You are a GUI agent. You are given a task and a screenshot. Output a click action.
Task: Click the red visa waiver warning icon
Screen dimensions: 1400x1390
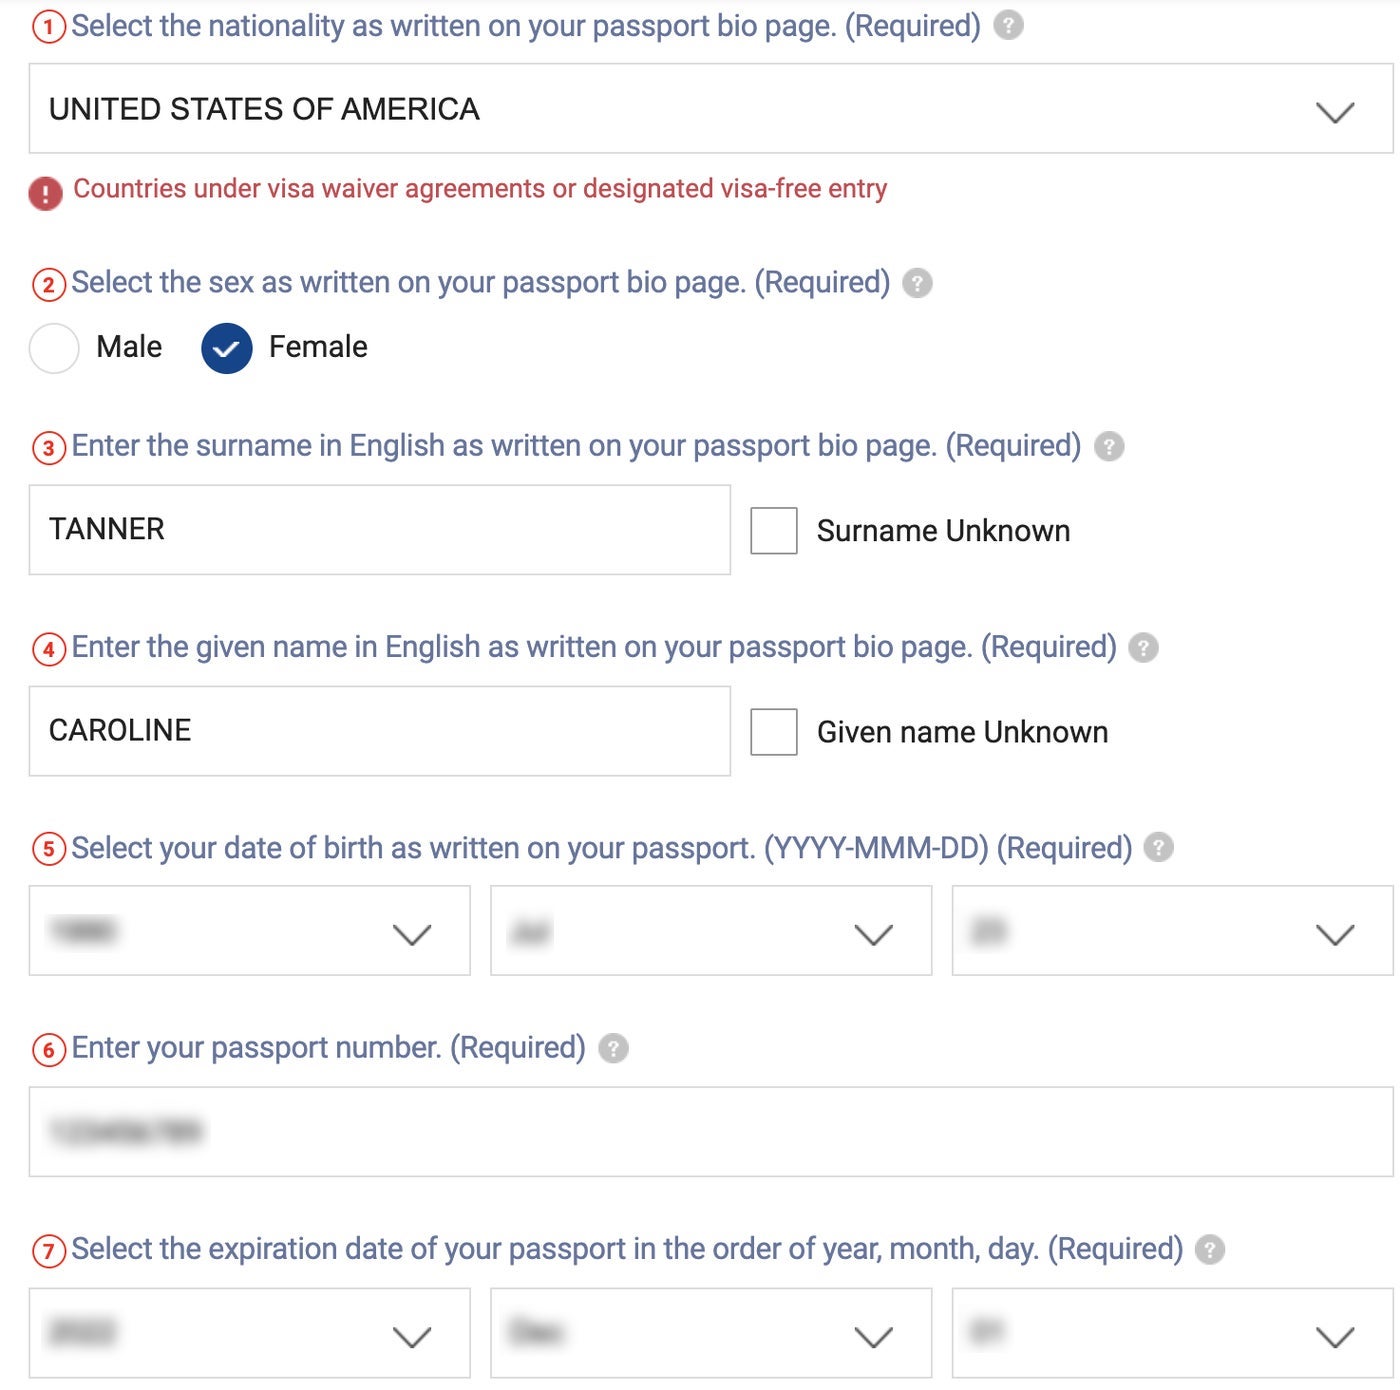click(x=45, y=192)
